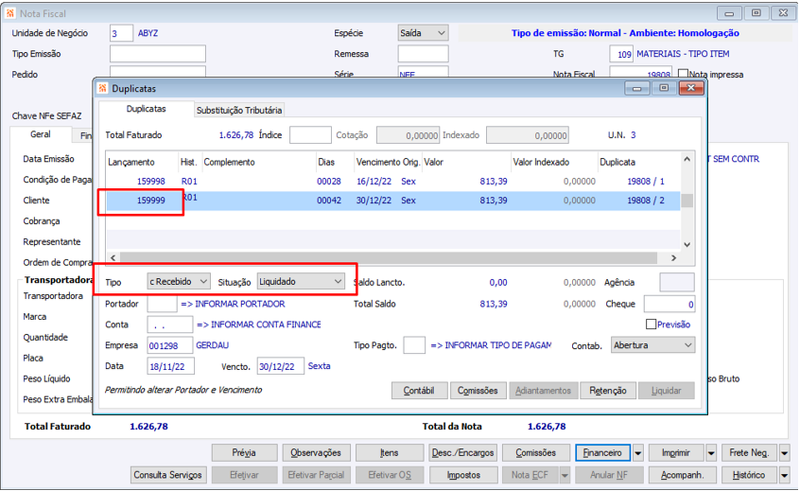Click the Acompanh. button
The height and width of the screenshot is (491, 800).
pyautogui.click(x=682, y=475)
